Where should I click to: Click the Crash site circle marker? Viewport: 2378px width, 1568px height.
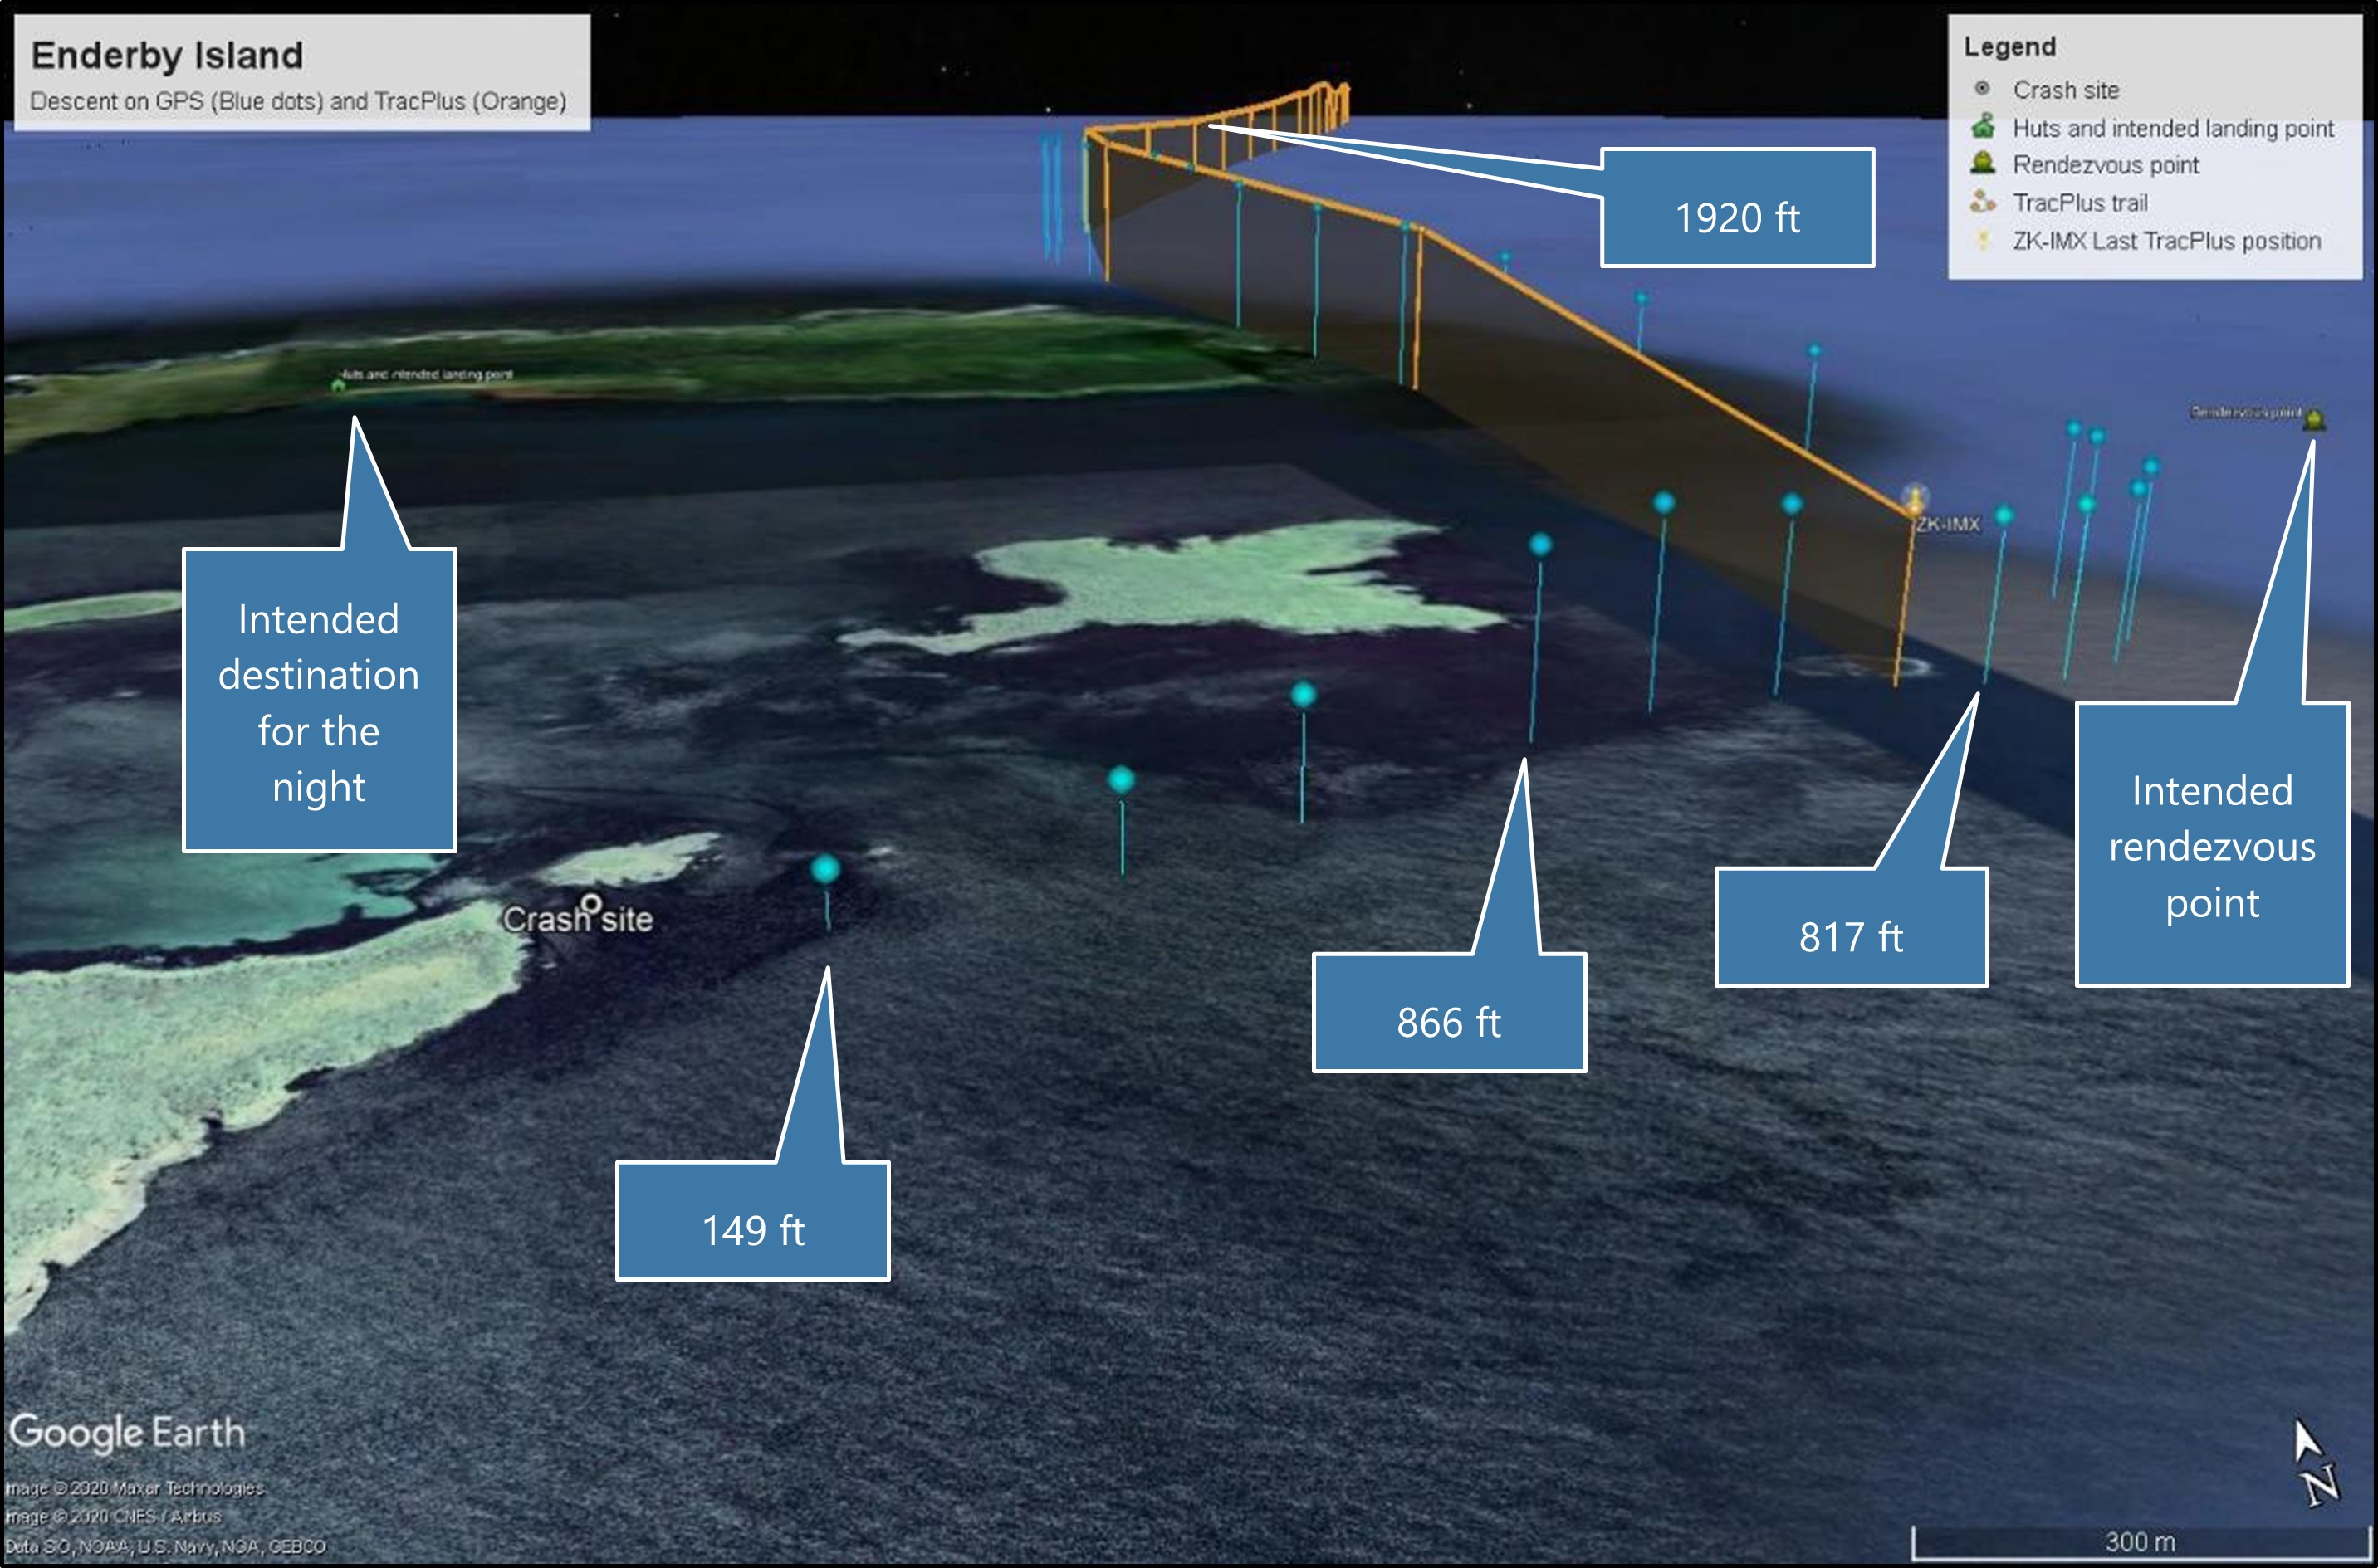point(592,905)
